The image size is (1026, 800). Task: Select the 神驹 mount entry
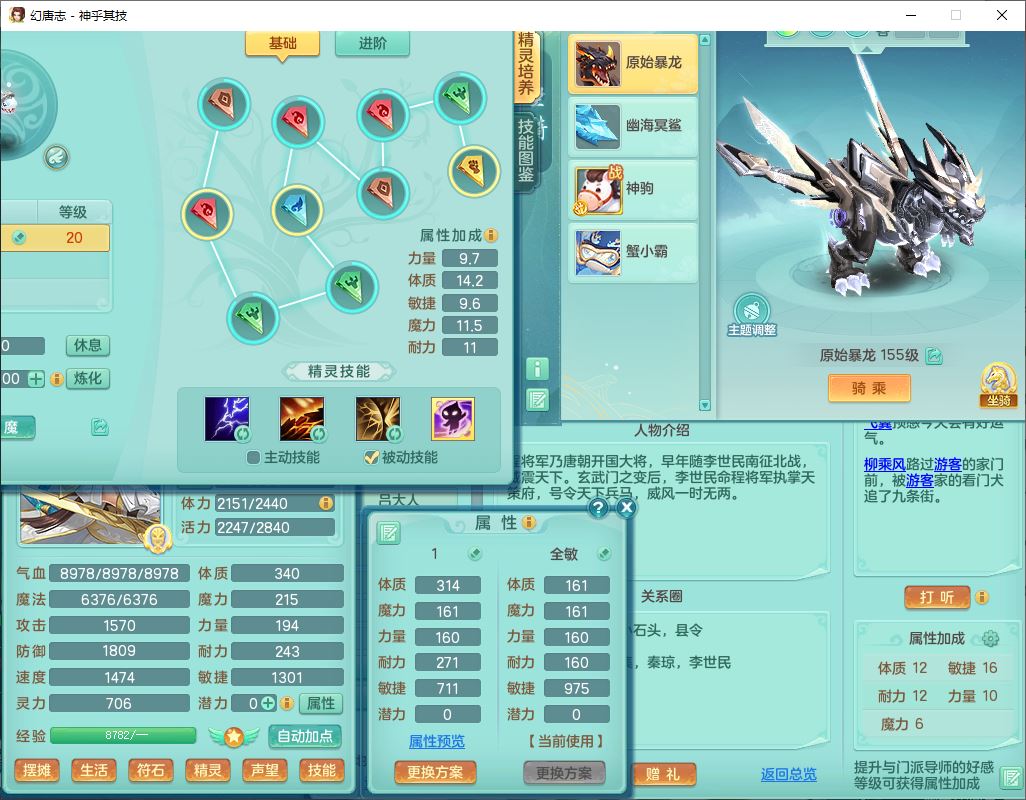click(633, 188)
